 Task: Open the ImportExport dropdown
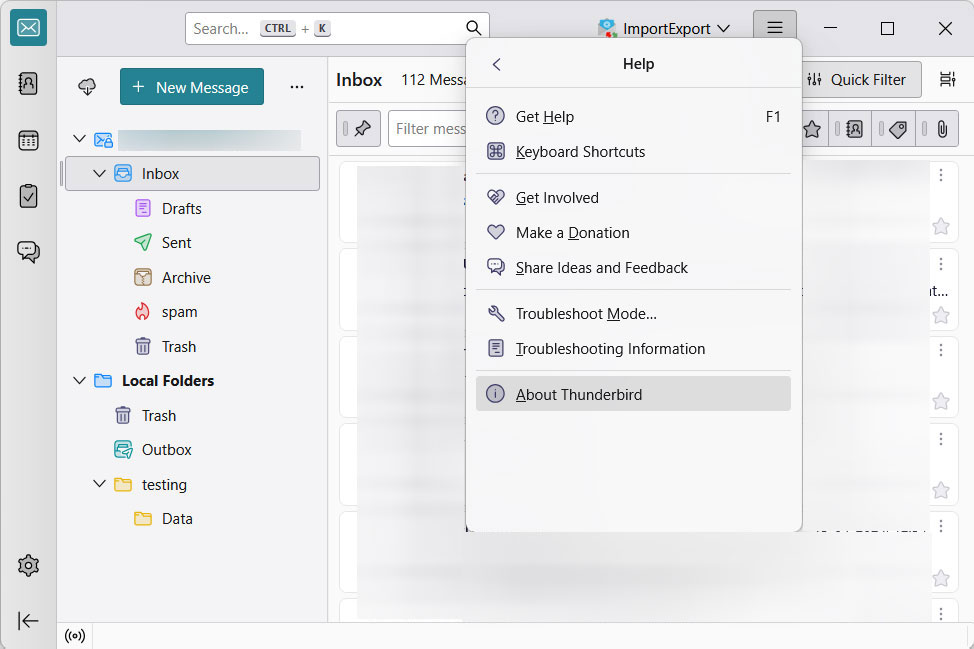tap(664, 29)
